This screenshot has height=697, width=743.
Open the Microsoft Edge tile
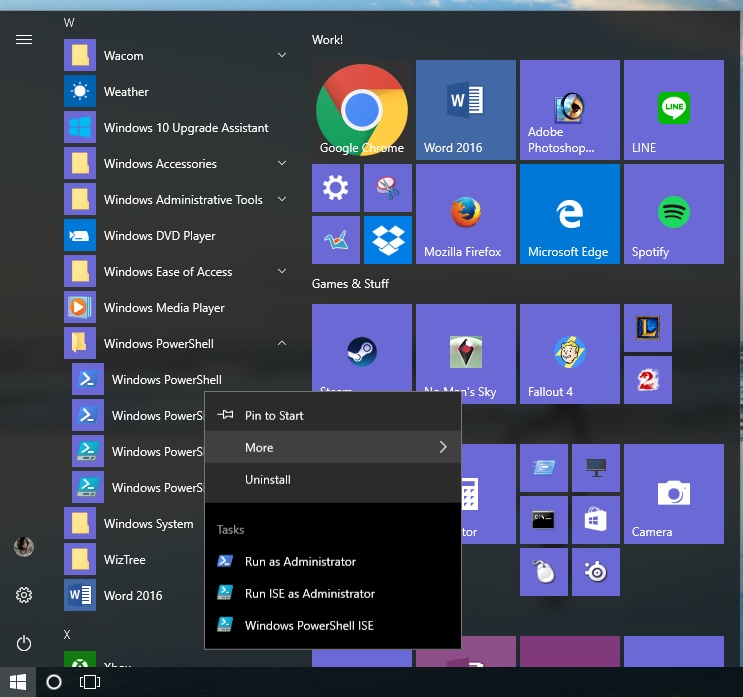click(570, 214)
